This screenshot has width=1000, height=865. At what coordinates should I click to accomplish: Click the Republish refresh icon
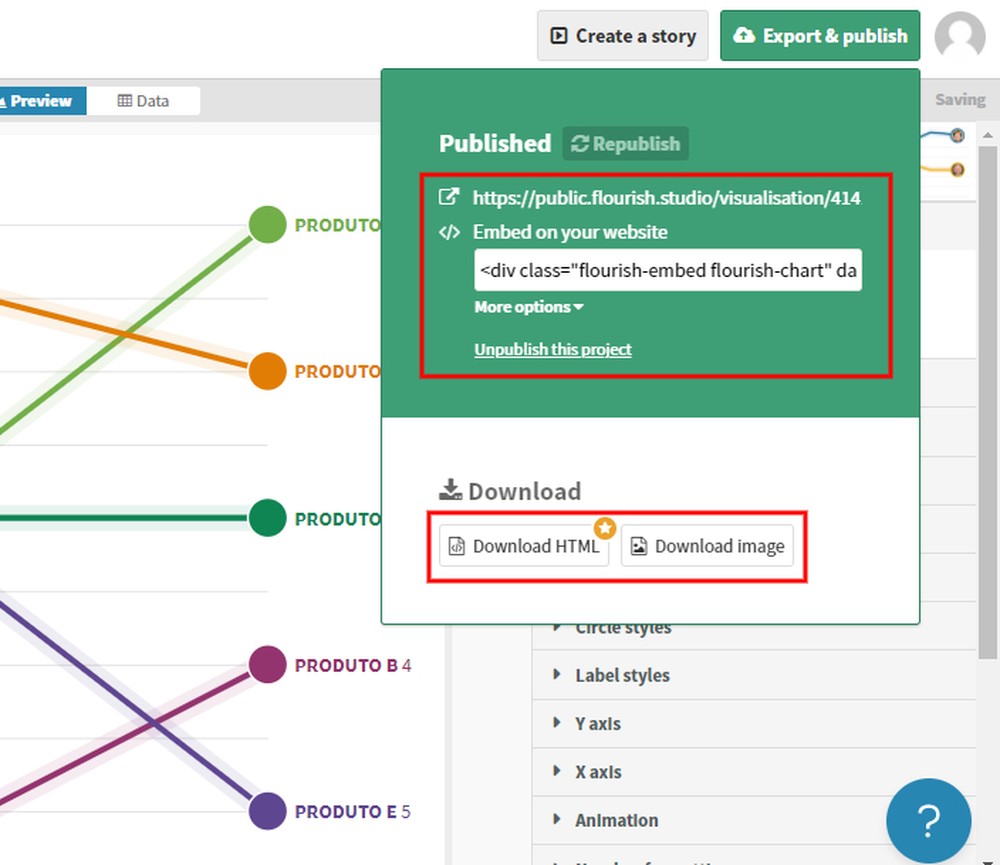pyautogui.click(x=580, y=143)
